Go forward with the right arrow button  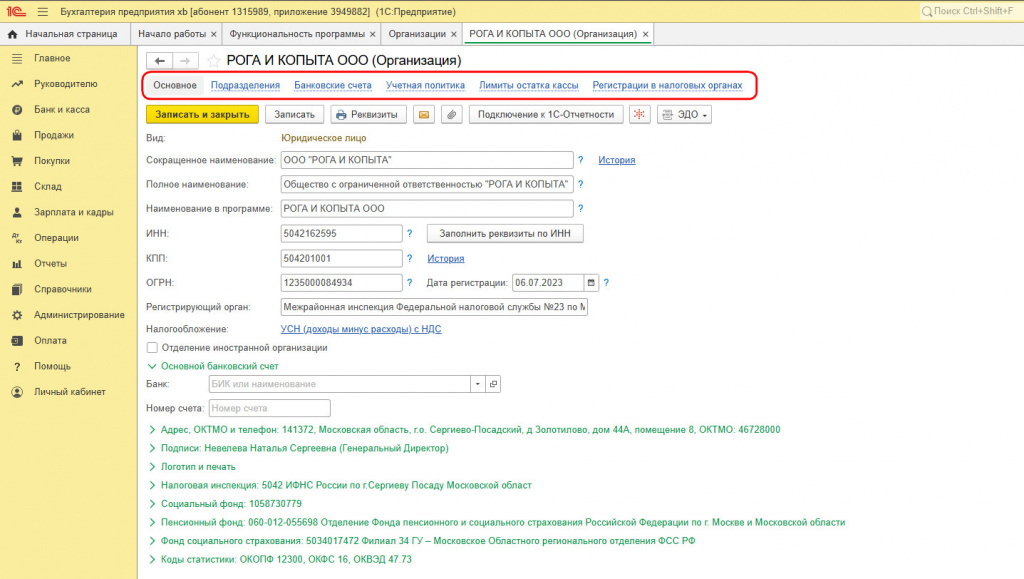[x=185, y=61]
